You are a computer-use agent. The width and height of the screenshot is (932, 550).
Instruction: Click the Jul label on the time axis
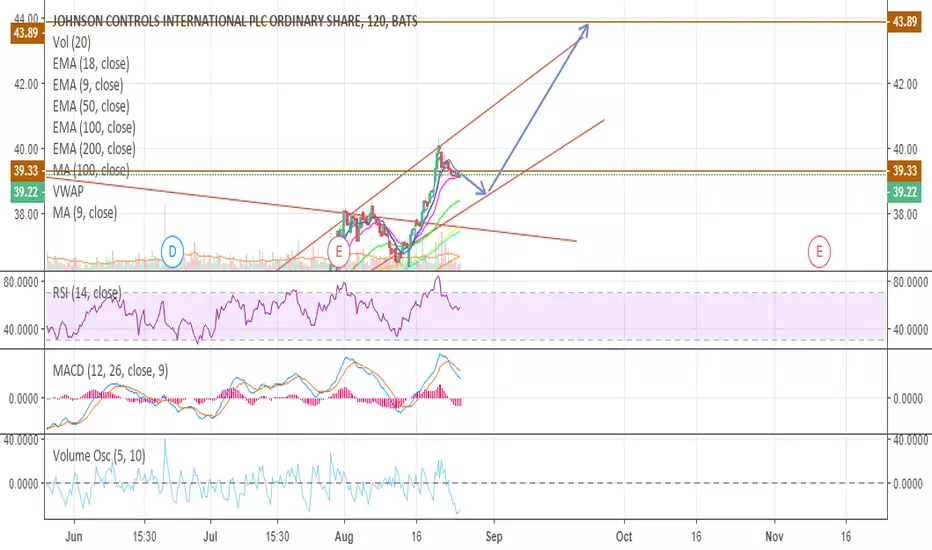[210, 536]
